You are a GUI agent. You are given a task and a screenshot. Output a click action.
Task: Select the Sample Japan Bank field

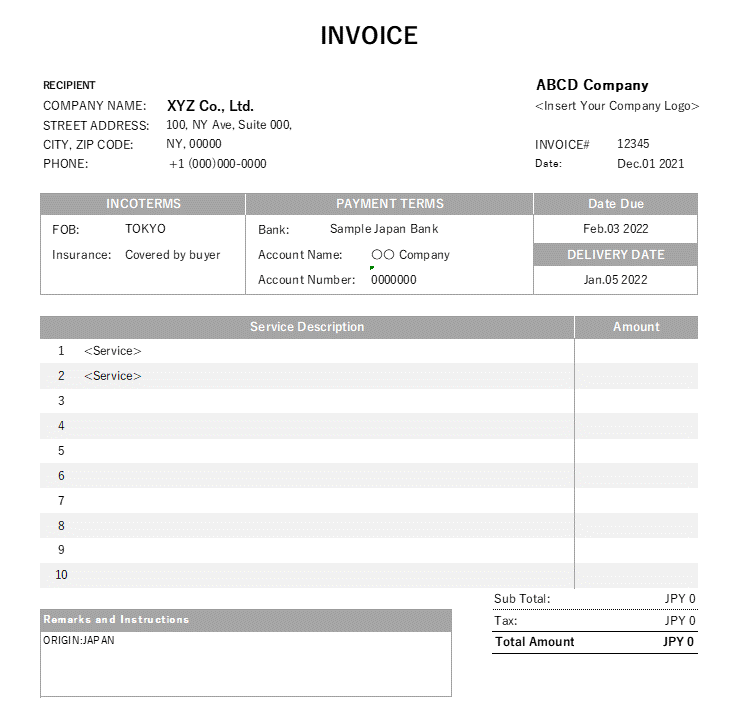pyautogui.click(x=384, y=229)
